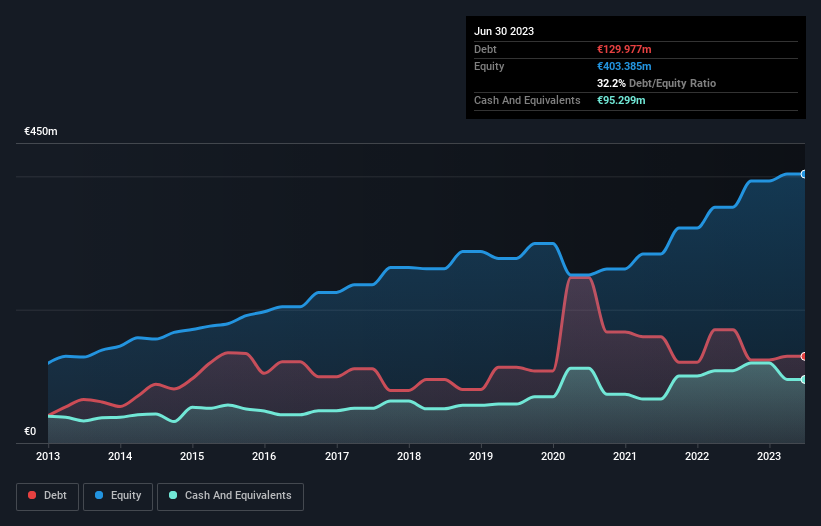
Task: Click the €95.299m cash value
Action: point(621,100)
